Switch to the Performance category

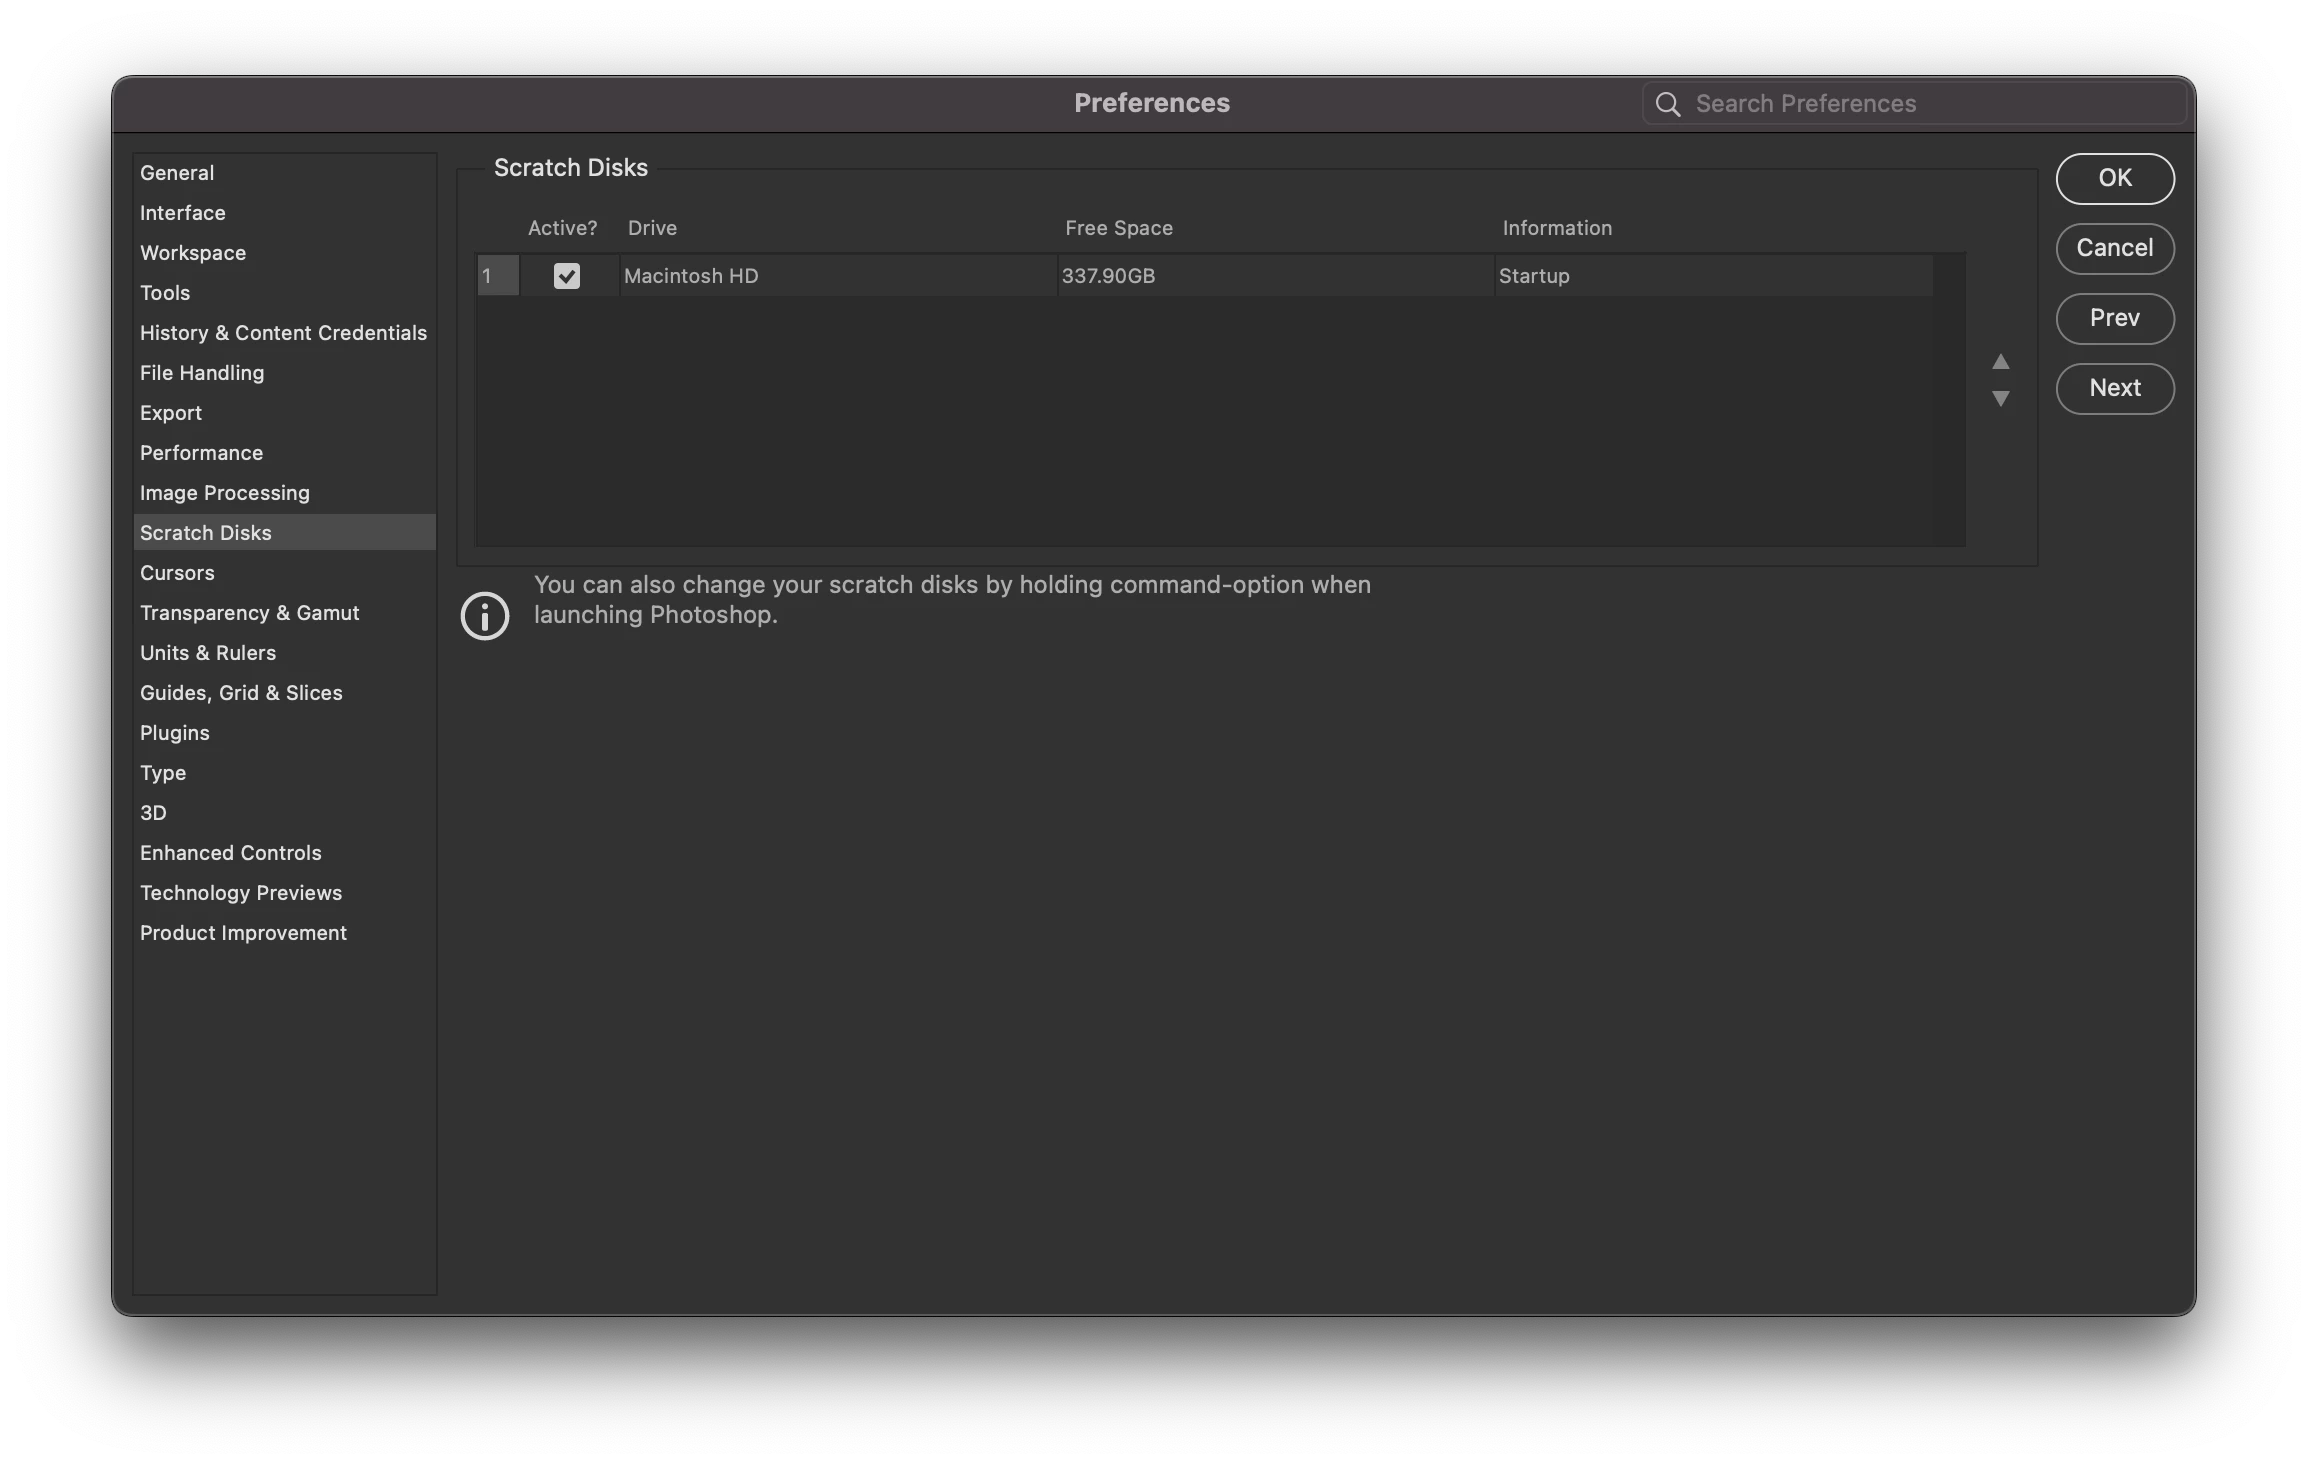point(201,453)
